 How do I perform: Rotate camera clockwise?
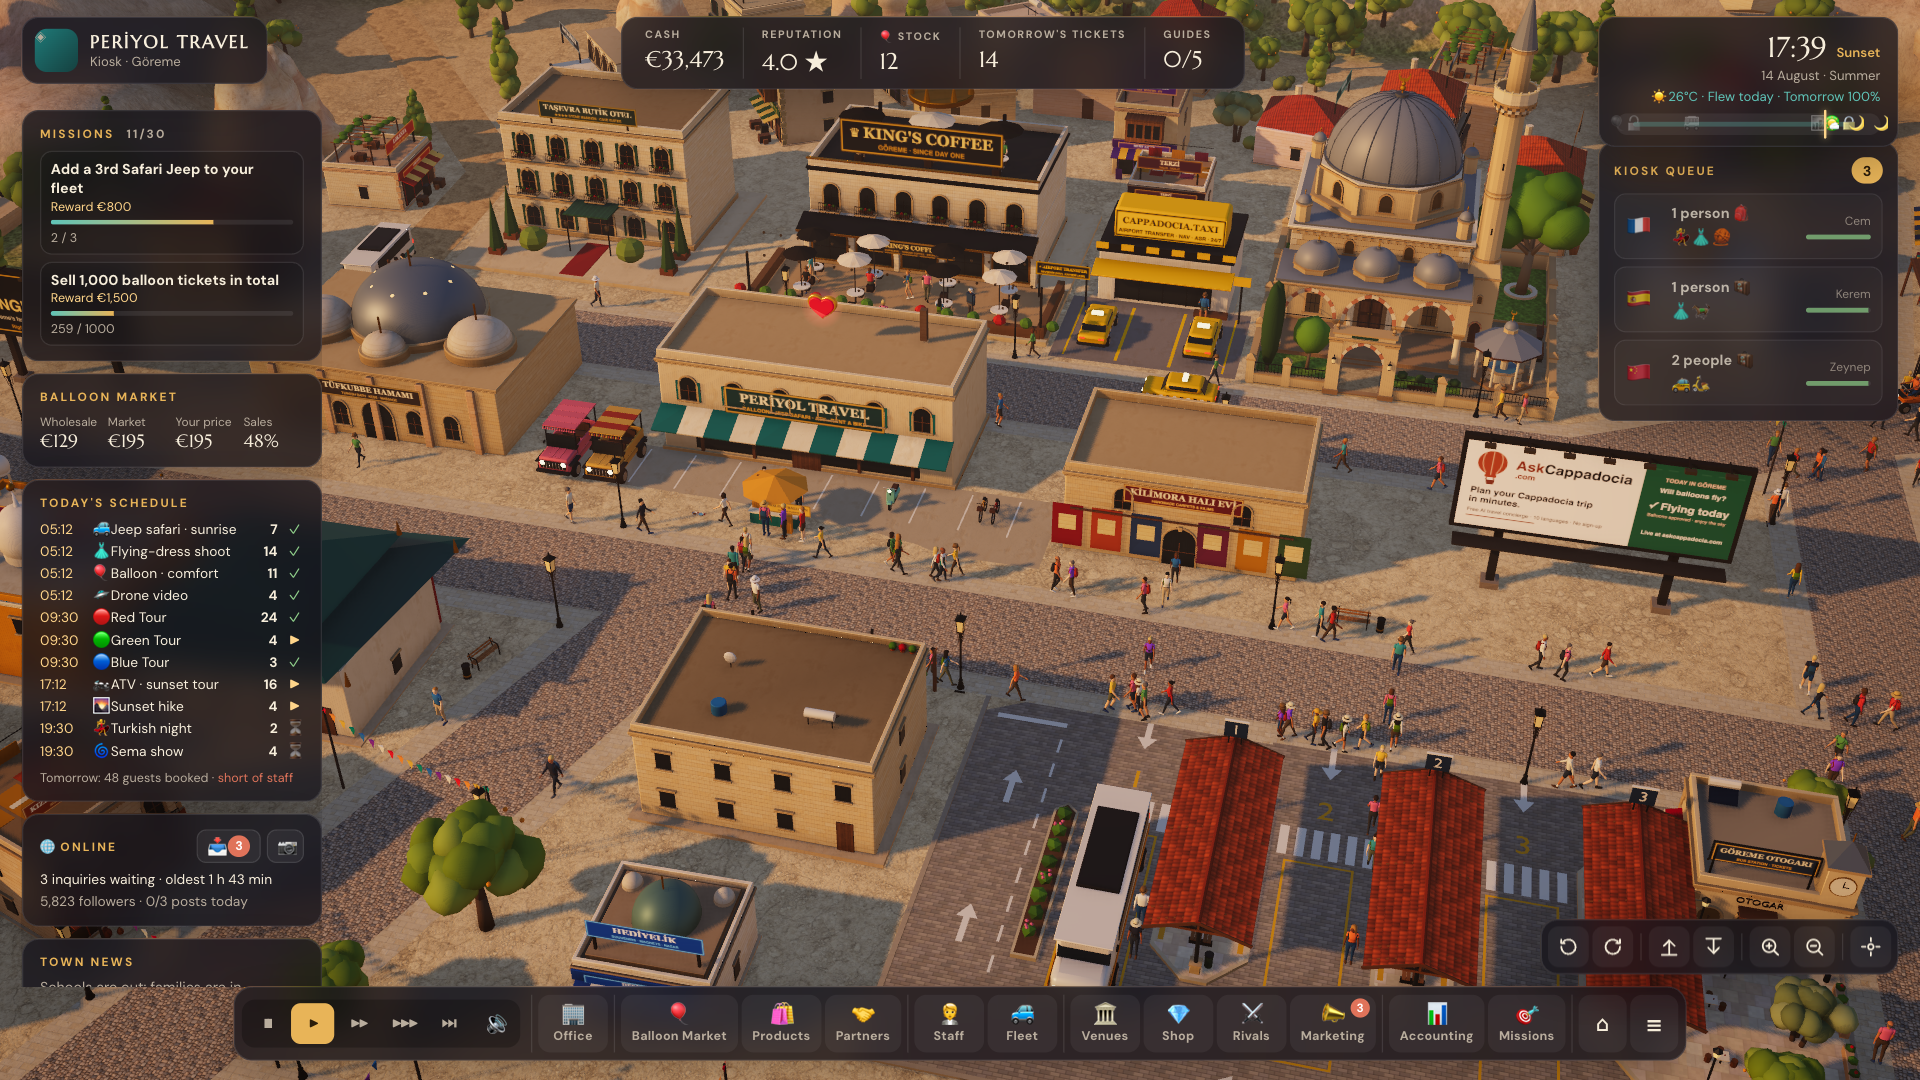click(x=1613, y=947)
